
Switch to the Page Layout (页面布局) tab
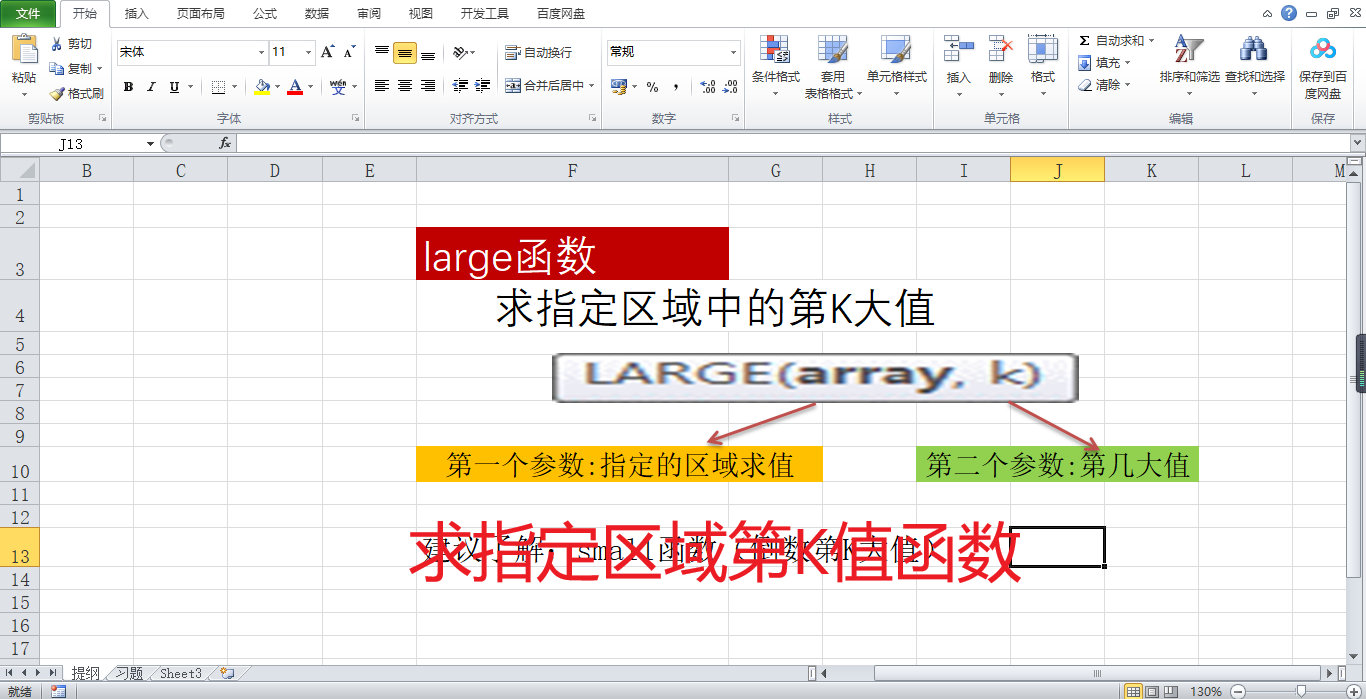(201, 14)
